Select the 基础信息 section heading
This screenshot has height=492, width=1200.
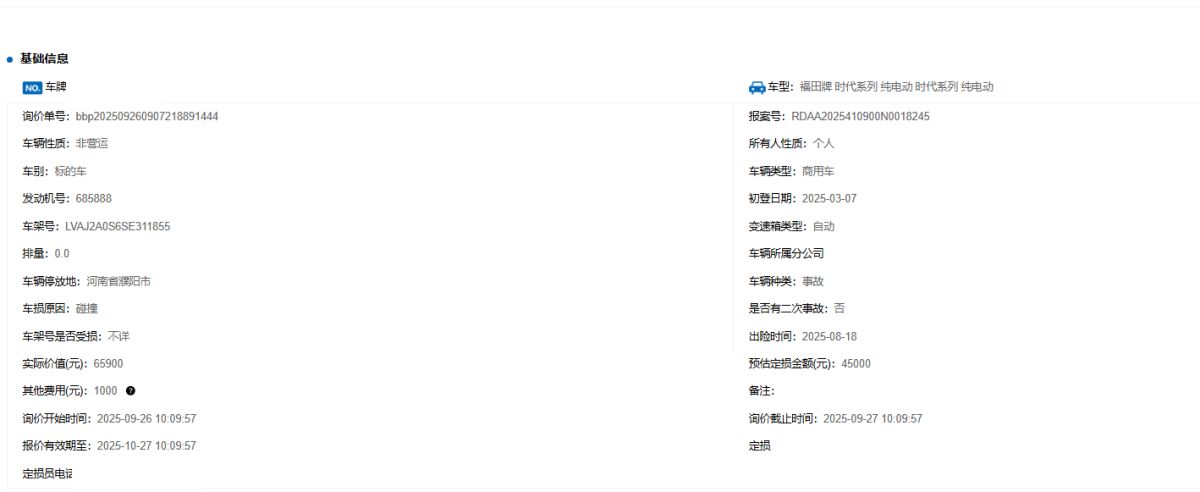point(44,59)
